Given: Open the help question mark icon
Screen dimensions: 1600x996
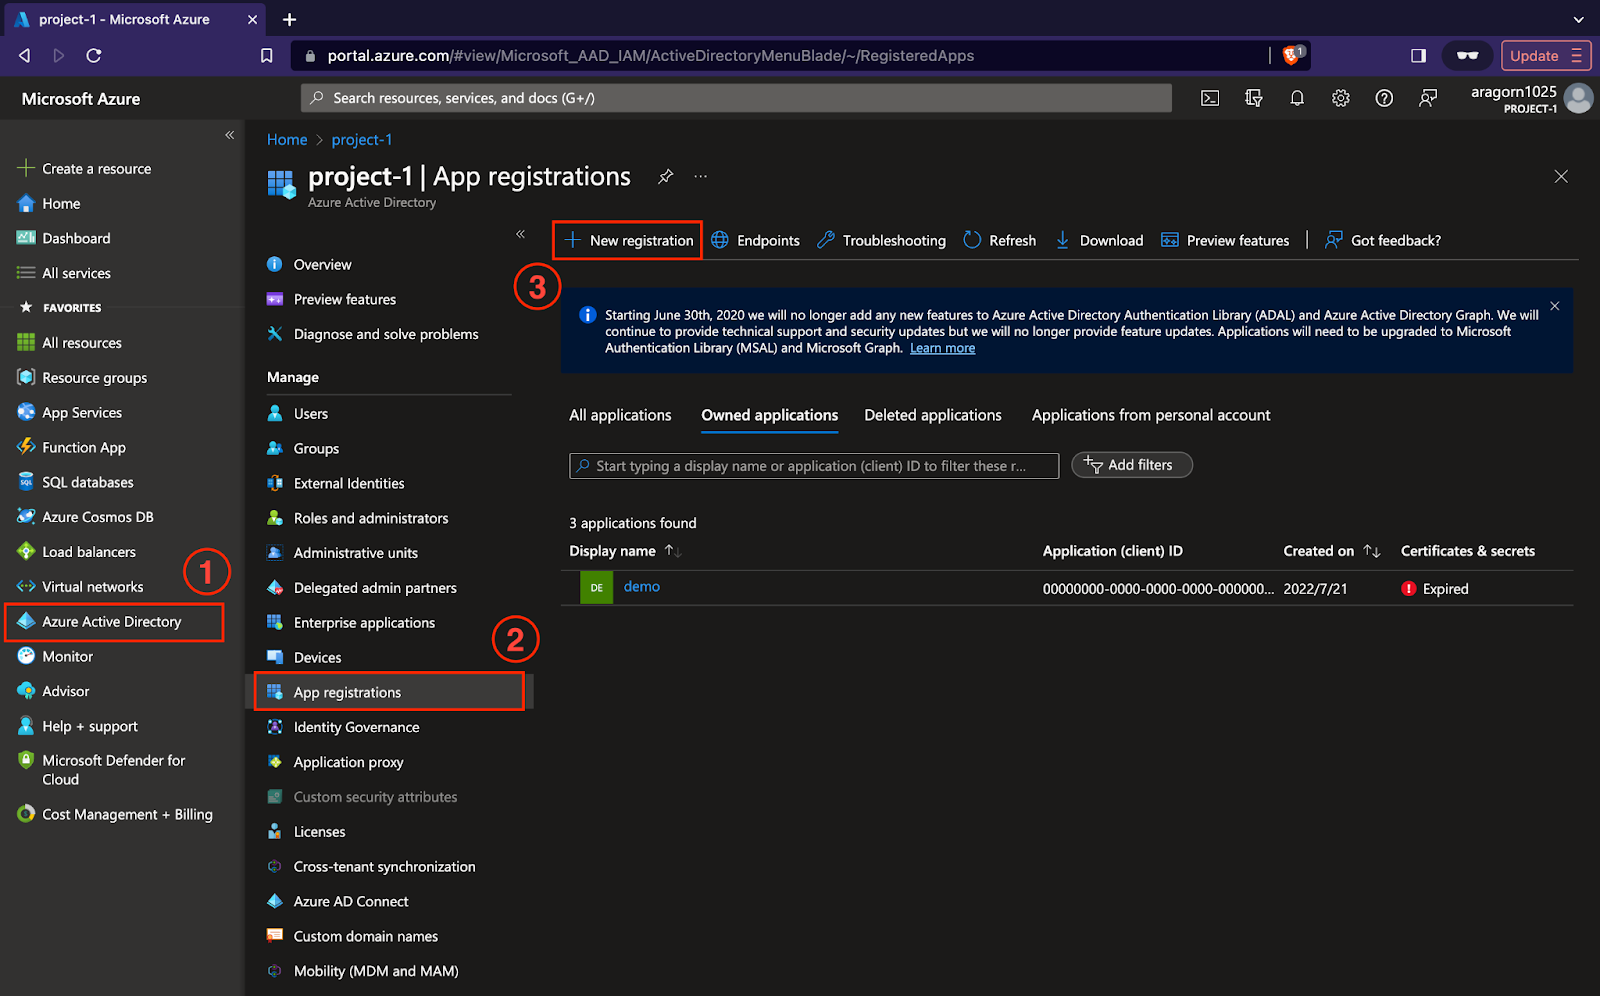Looking at the screenshot, I should 1384,98.
